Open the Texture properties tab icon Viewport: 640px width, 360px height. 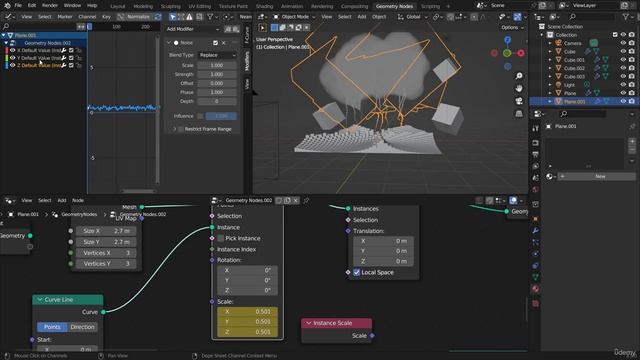click(x=536, y=304)
